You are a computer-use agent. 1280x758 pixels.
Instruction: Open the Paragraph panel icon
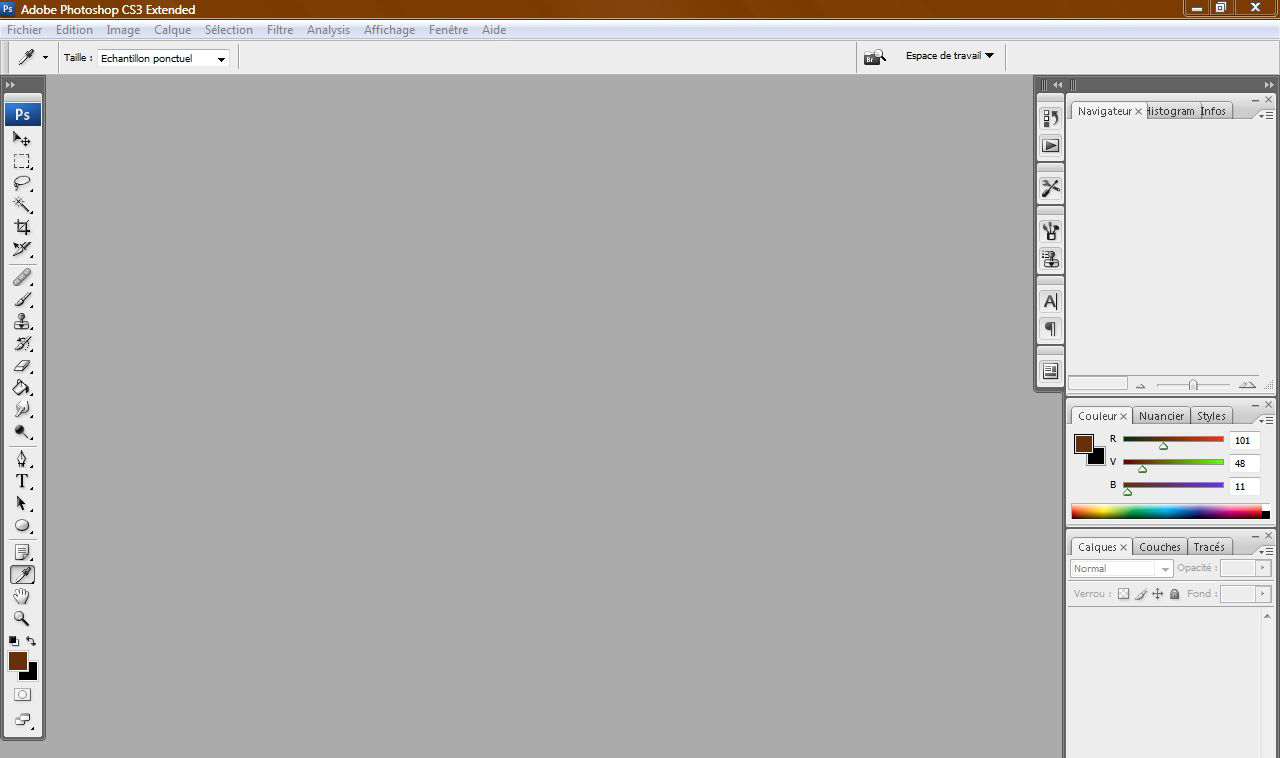1050,329
